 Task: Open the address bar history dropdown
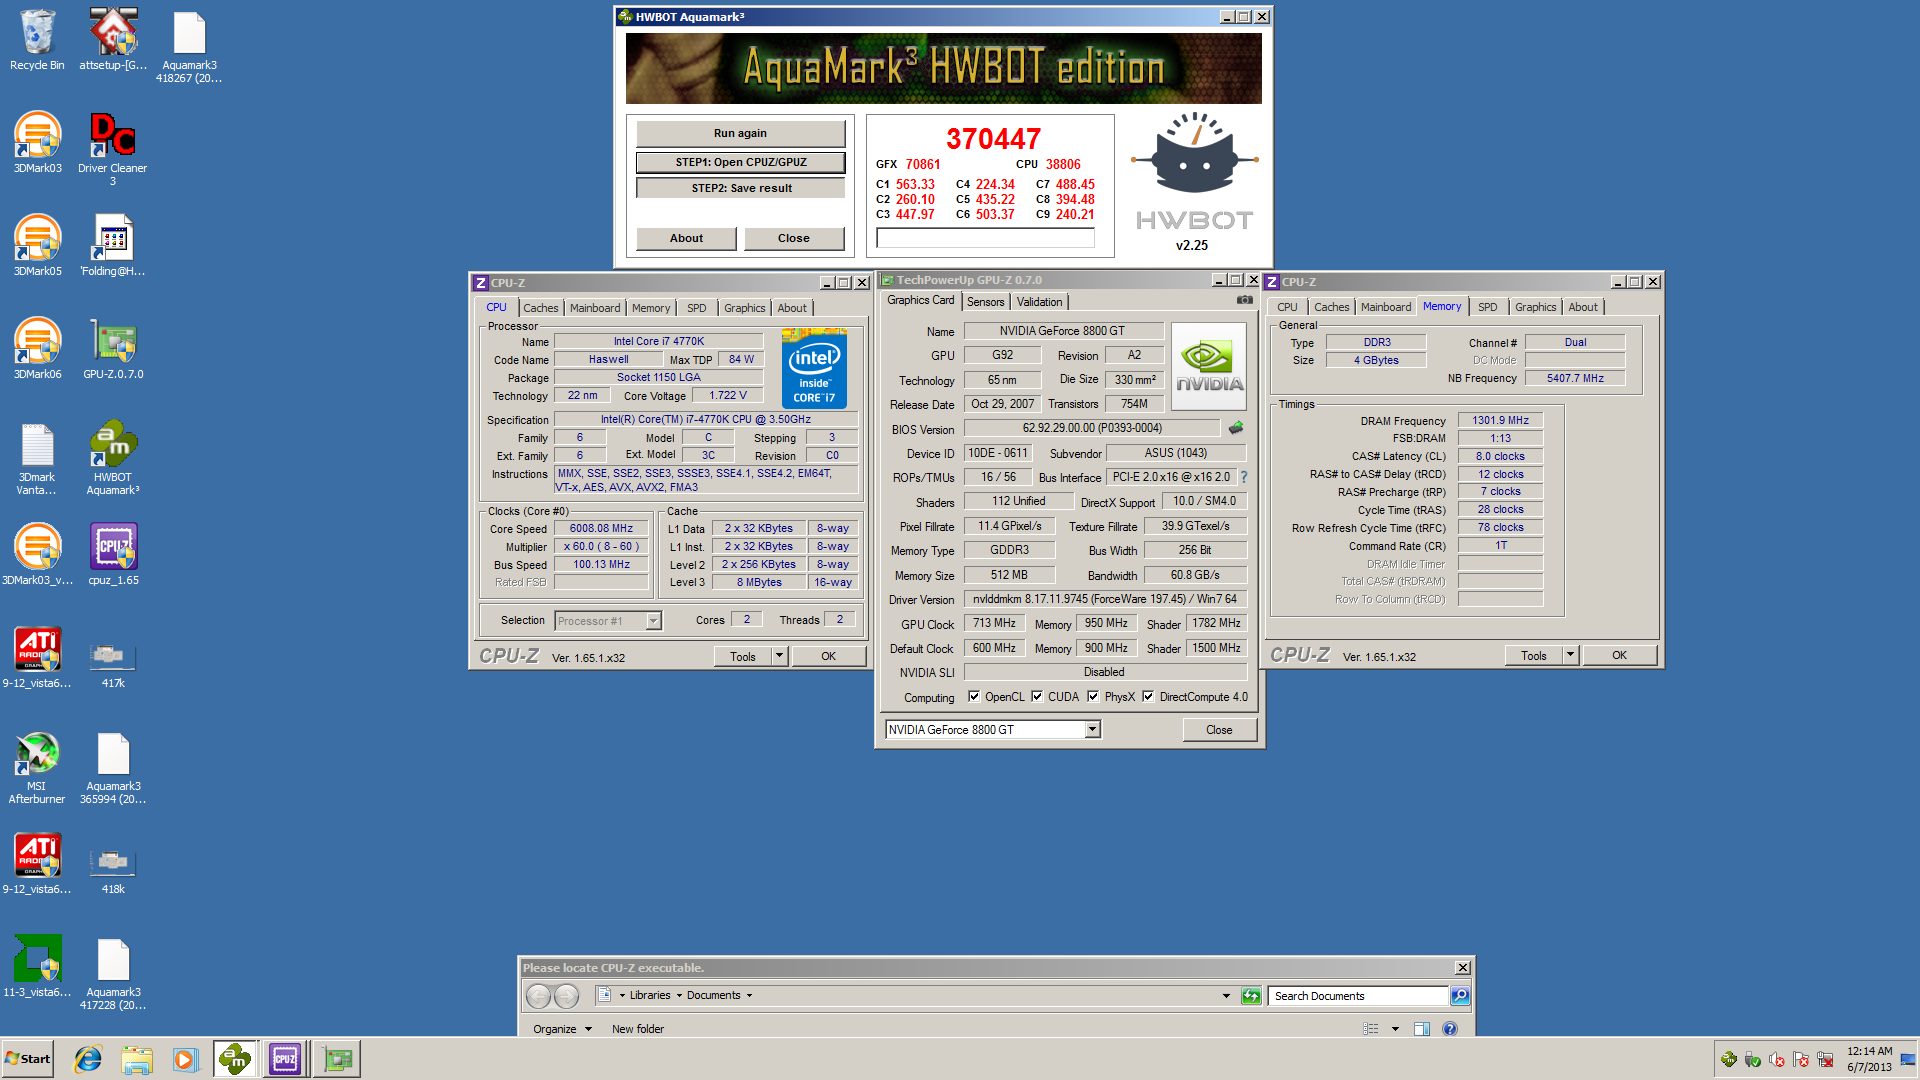pos(1226,996)
